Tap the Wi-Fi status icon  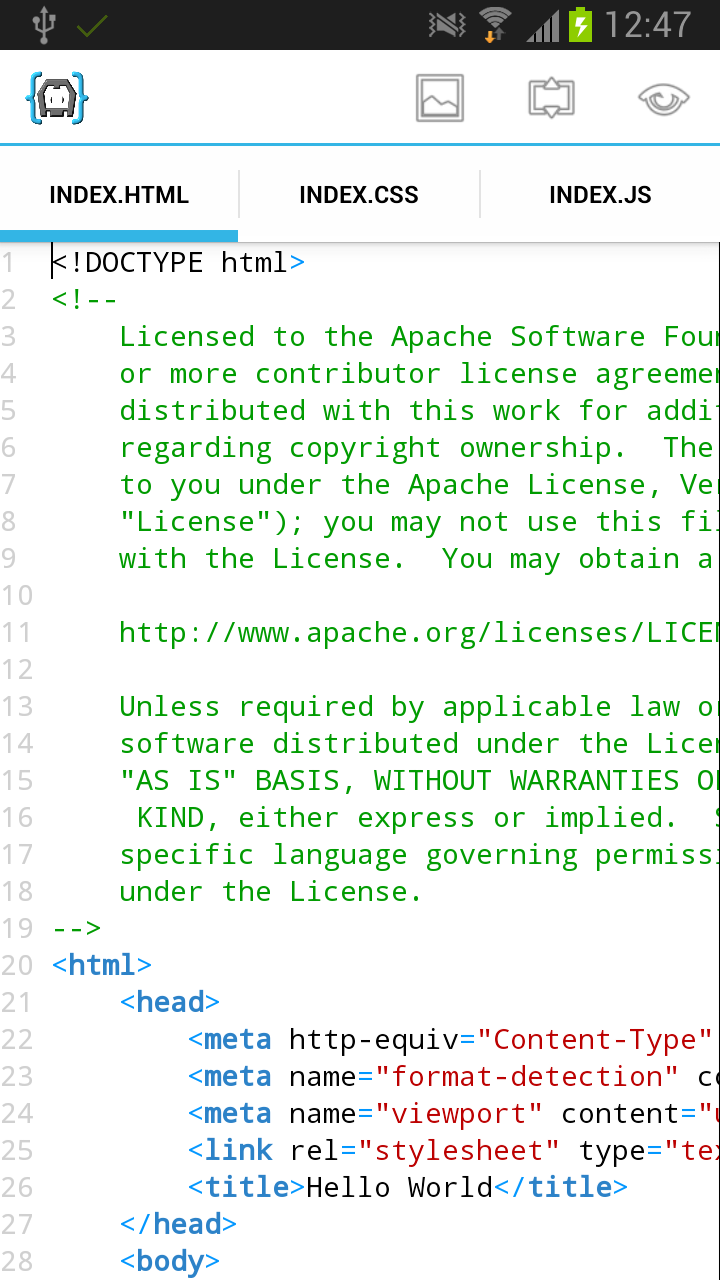[x=495, y=25]
